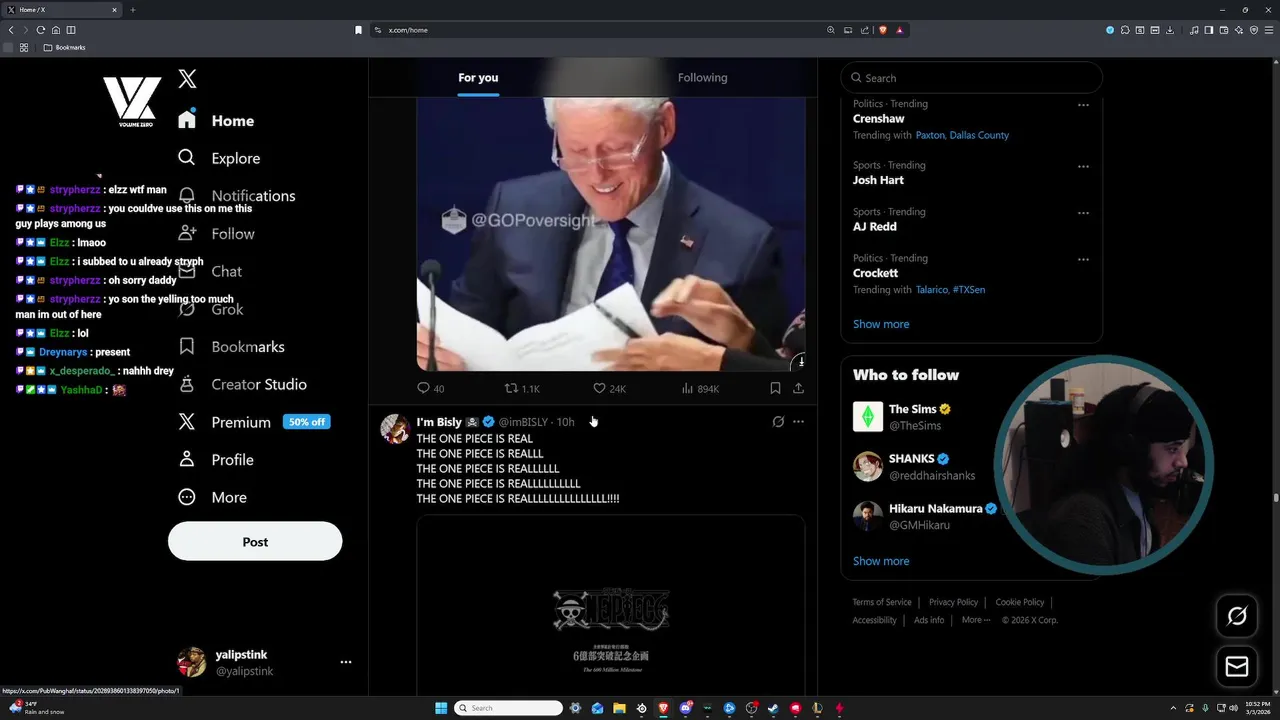Click the Post button

coord(255,541)
